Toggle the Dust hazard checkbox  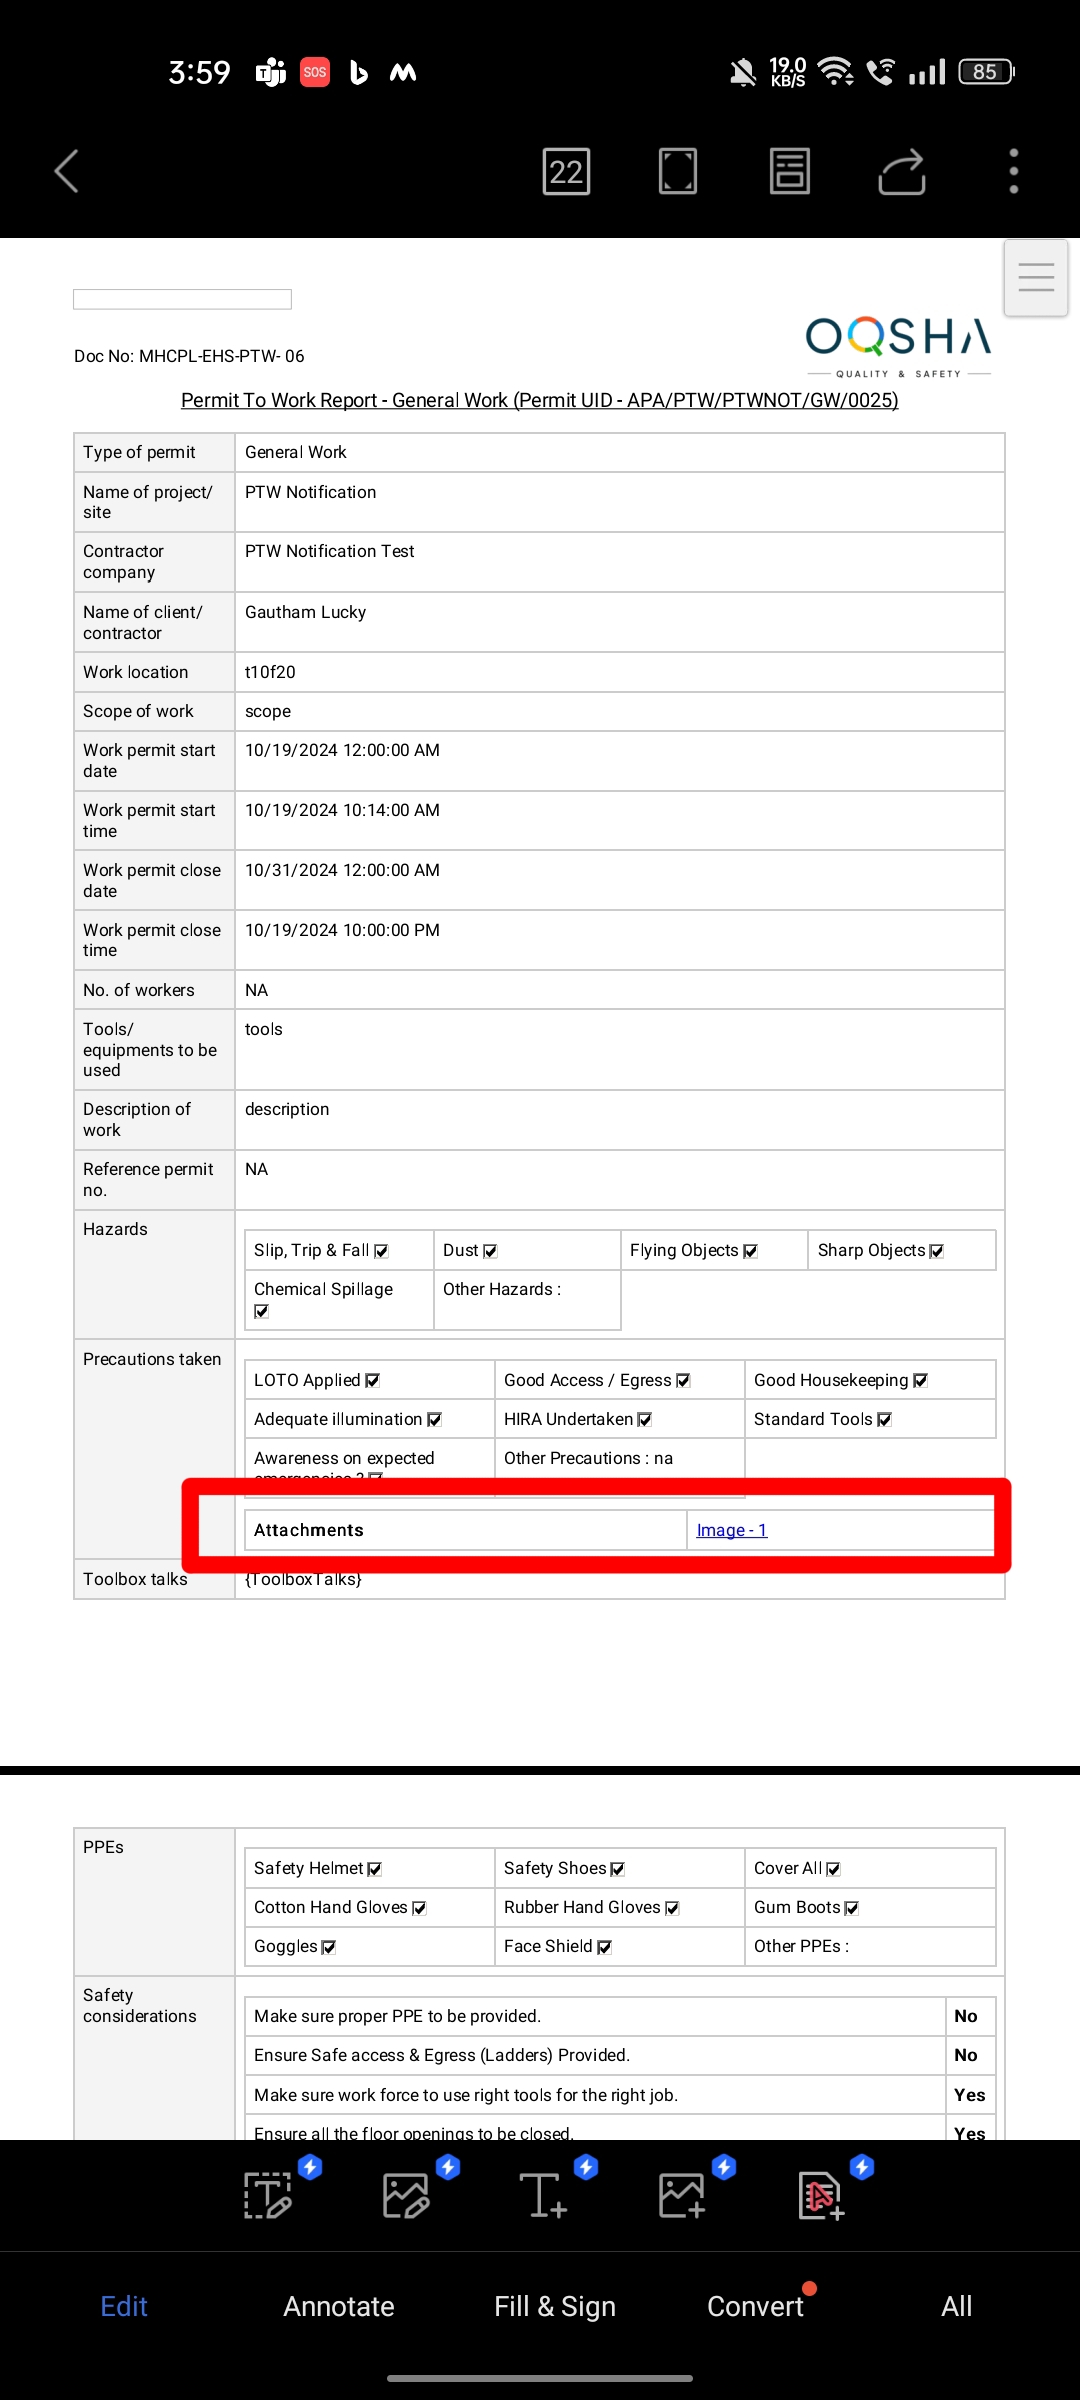pyautogui.click(x=490, y=1251)
